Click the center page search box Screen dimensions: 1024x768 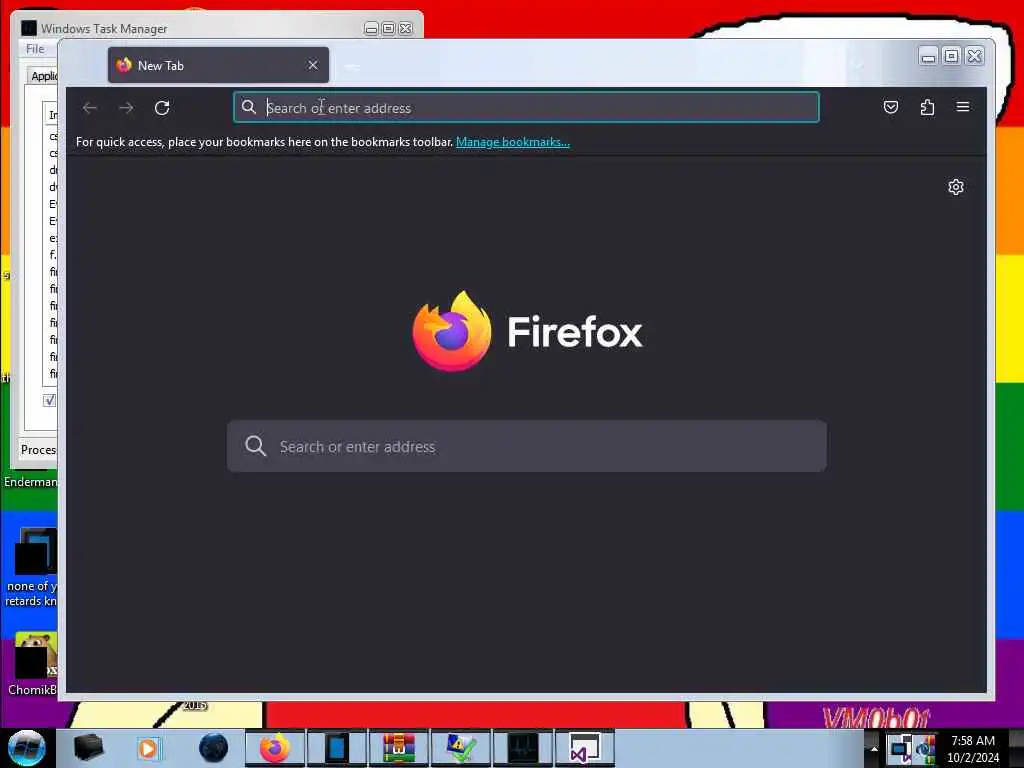(x=526, y=446)
